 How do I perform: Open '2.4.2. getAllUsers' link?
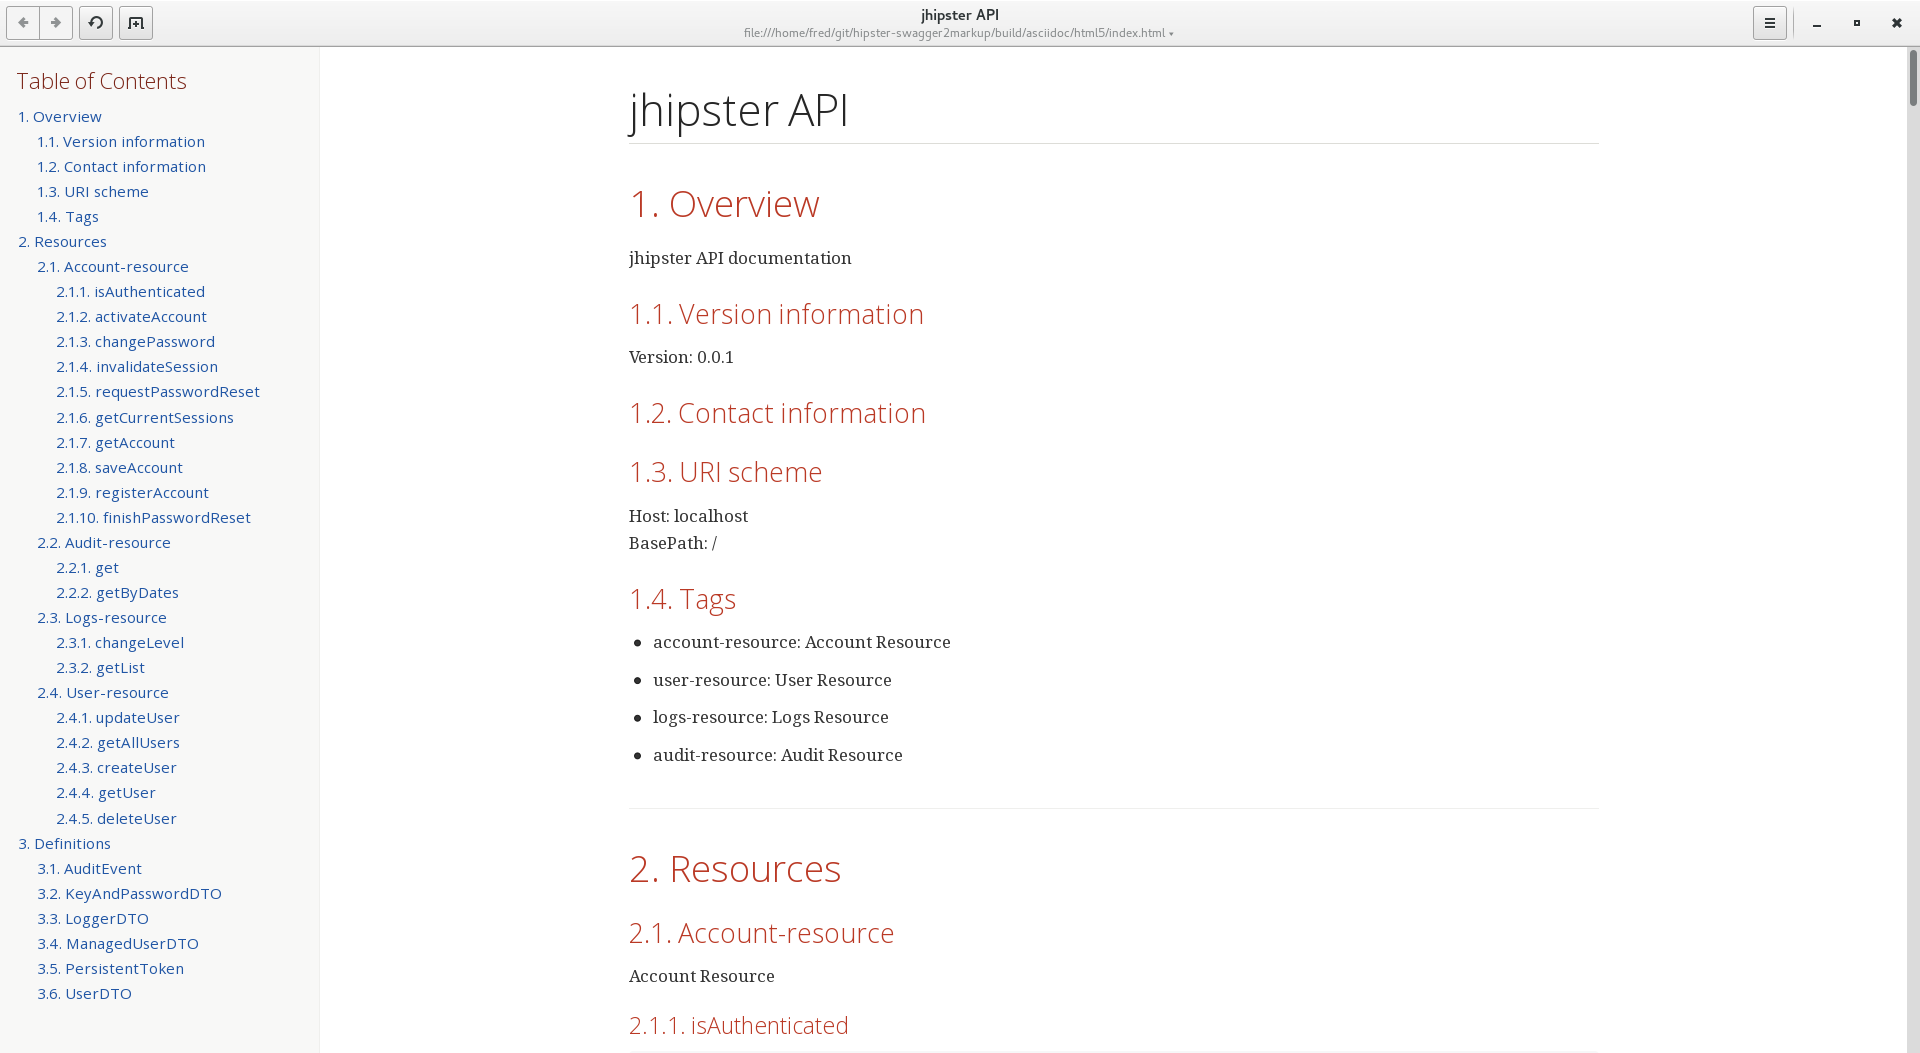(x=118, y=742)
